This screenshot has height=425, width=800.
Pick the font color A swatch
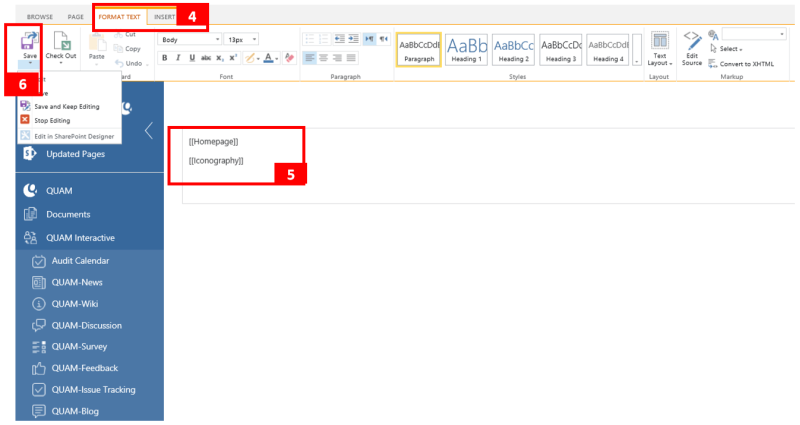(x=268, y=58)
